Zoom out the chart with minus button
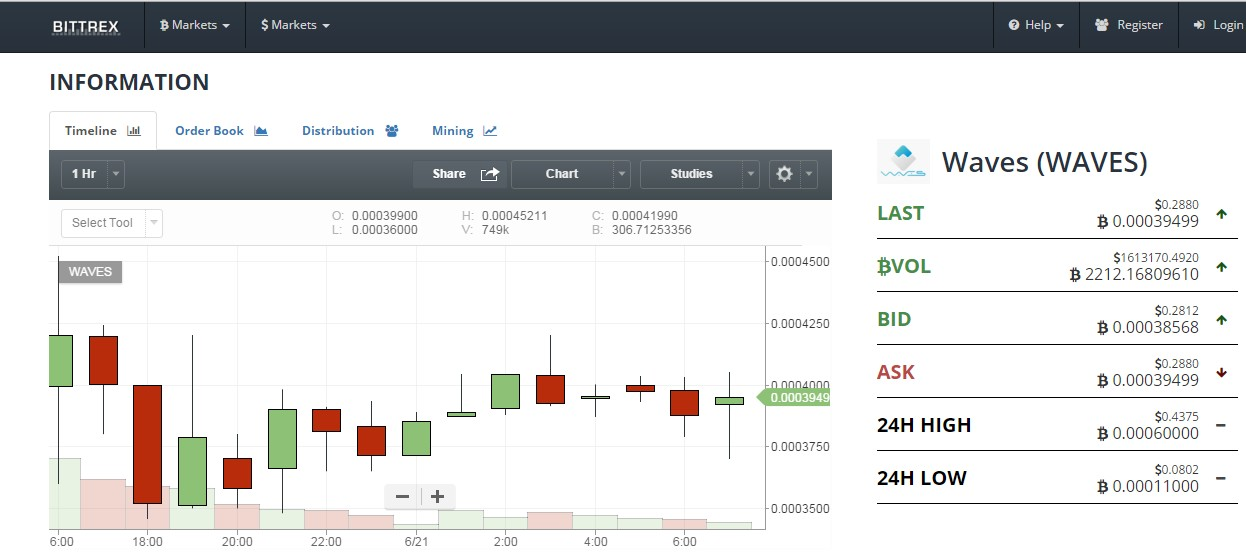 click(x=403, y=496)
